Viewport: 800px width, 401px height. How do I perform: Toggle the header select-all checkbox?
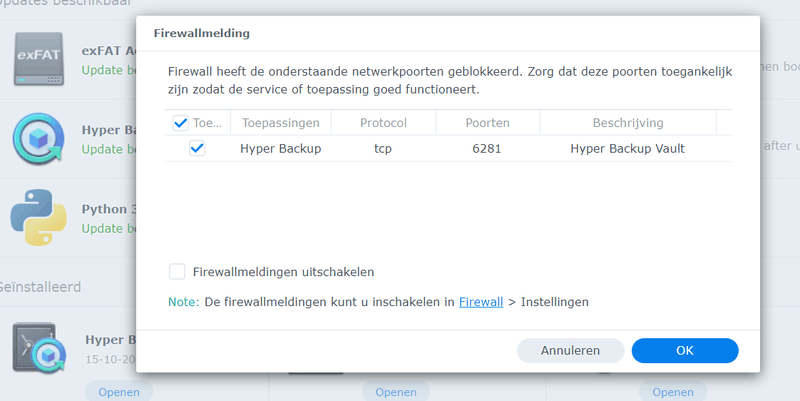tap(181, 123)
